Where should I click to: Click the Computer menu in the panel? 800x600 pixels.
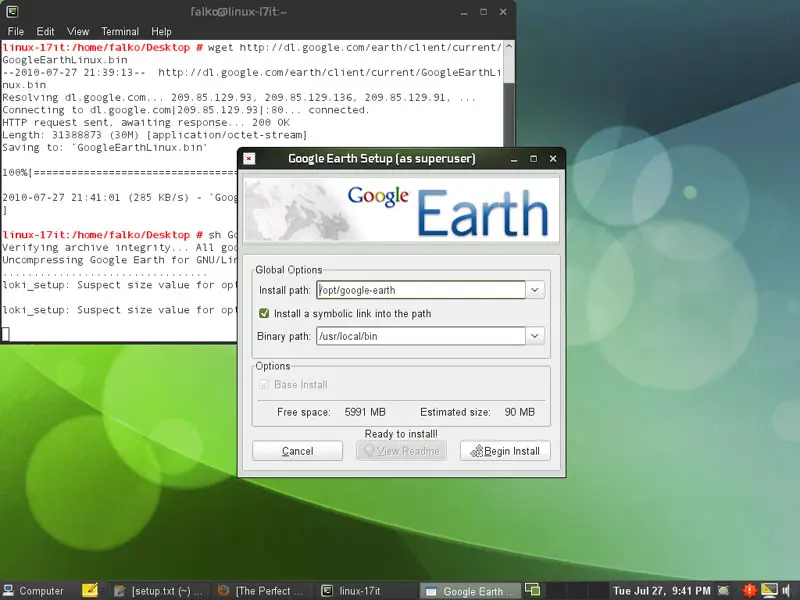(34, 591)
